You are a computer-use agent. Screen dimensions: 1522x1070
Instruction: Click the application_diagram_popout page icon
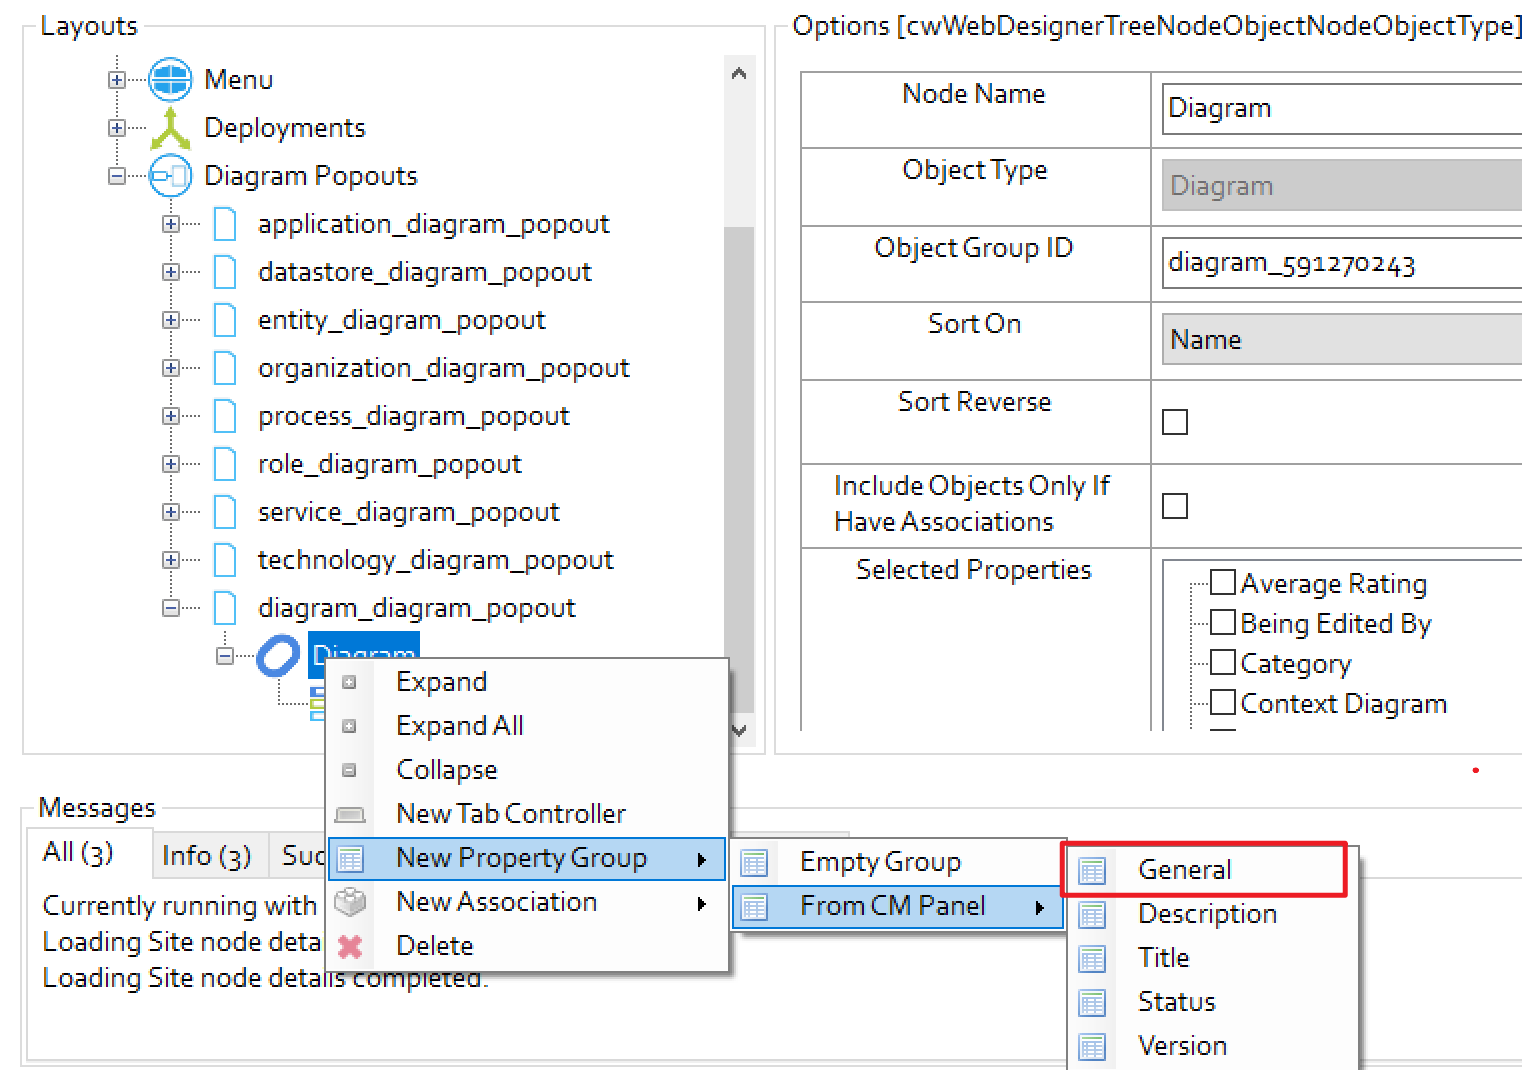(226, 224)
